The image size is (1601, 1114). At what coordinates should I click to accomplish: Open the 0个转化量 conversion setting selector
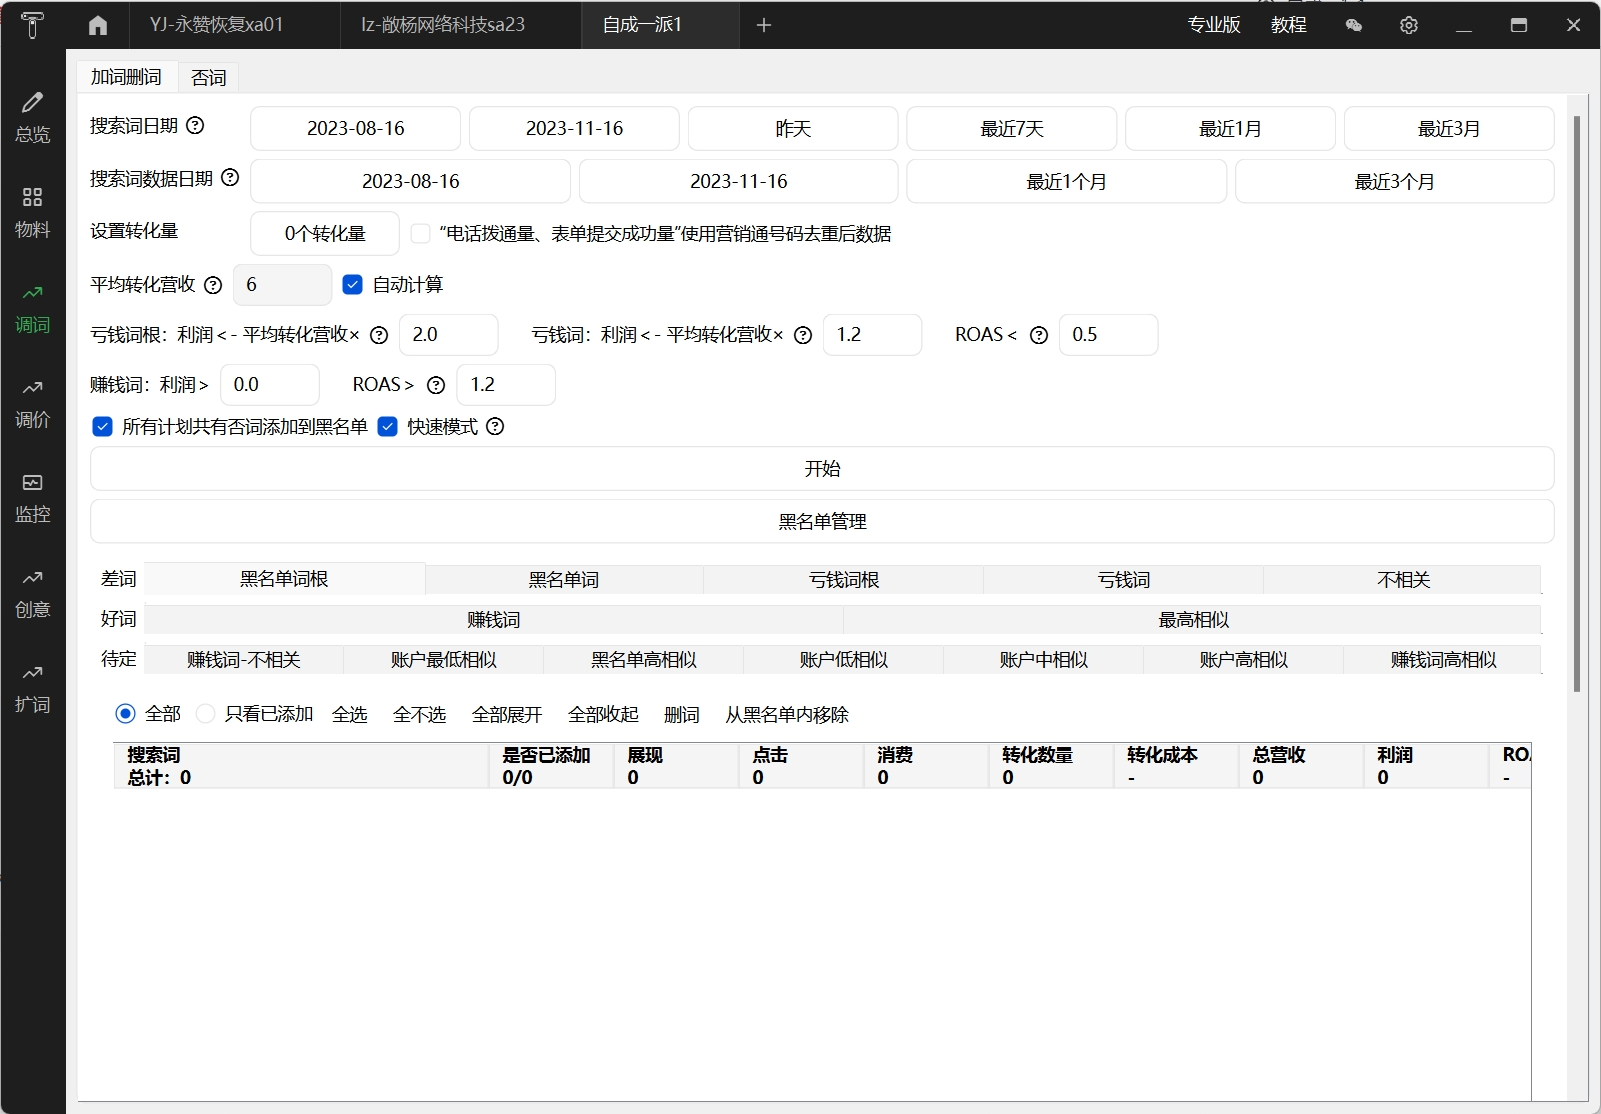click(325, 233)
